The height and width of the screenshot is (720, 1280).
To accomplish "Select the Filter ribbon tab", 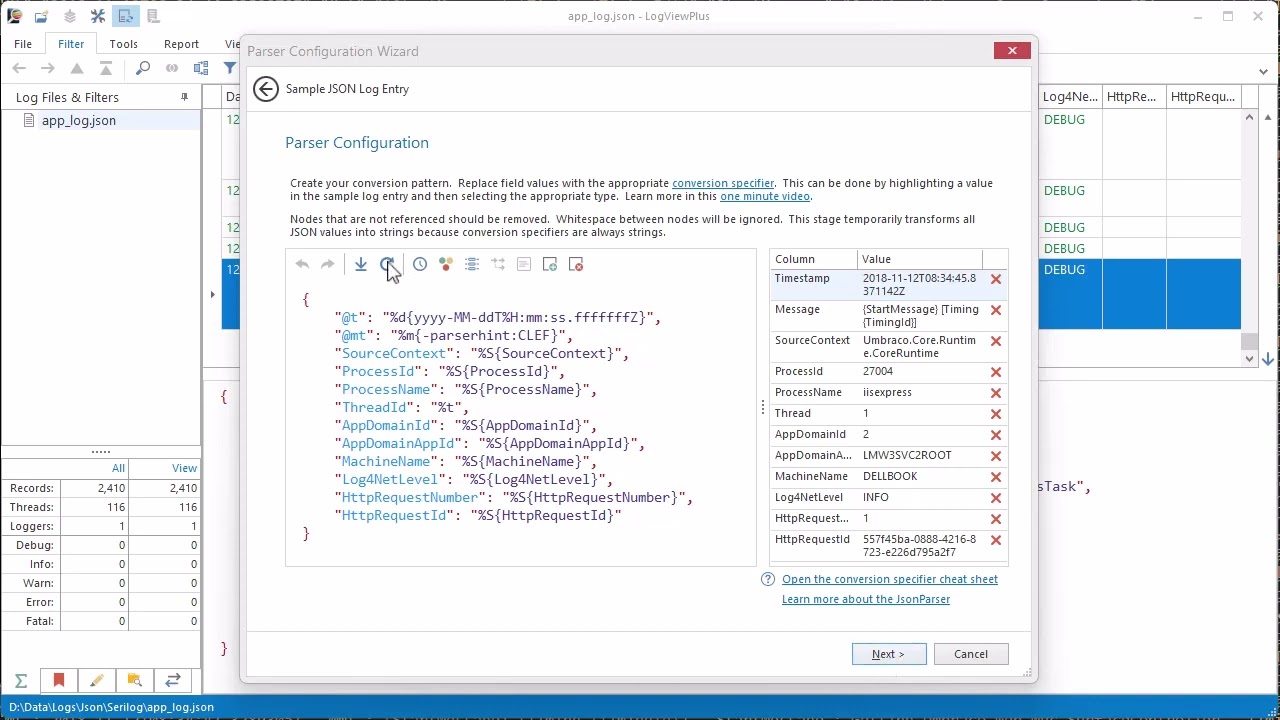I will coord(71,44).
